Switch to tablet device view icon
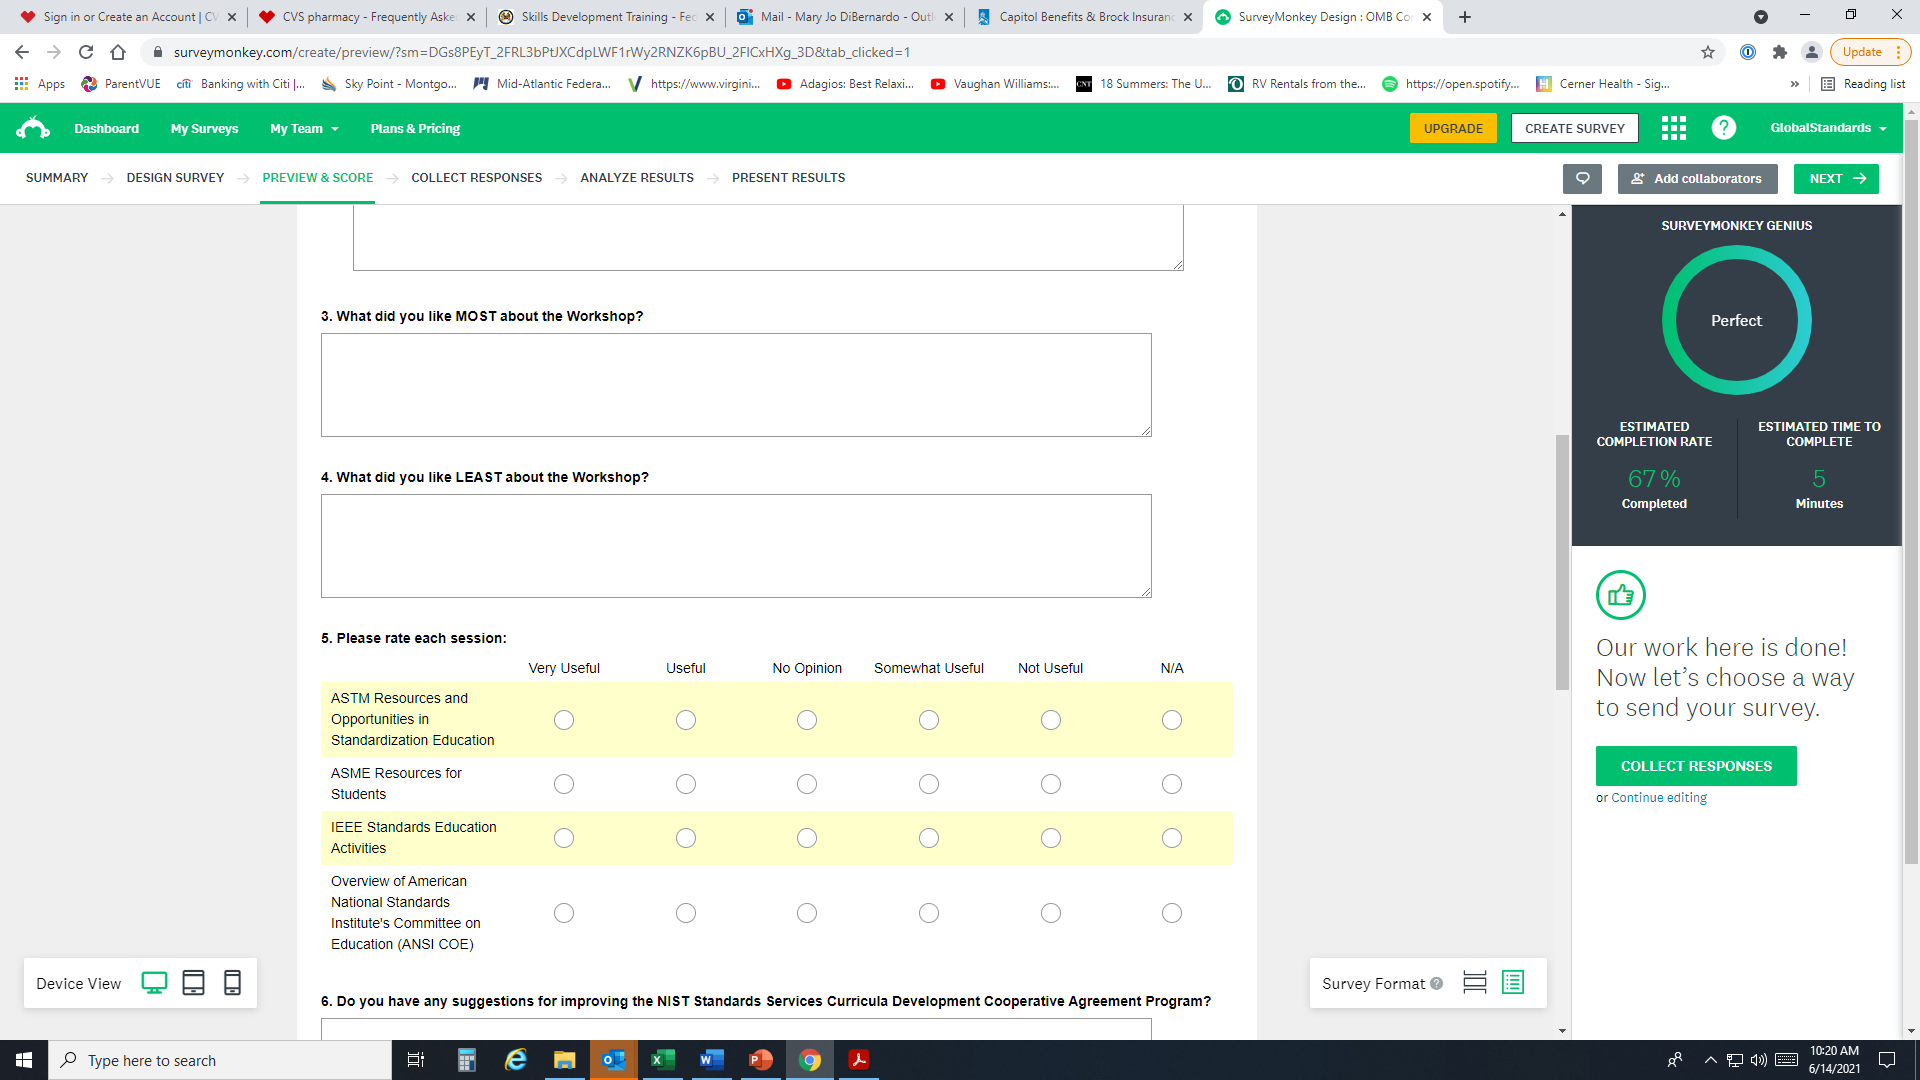The height and width of the screenshot is (1080, 1920). [193, 983]
